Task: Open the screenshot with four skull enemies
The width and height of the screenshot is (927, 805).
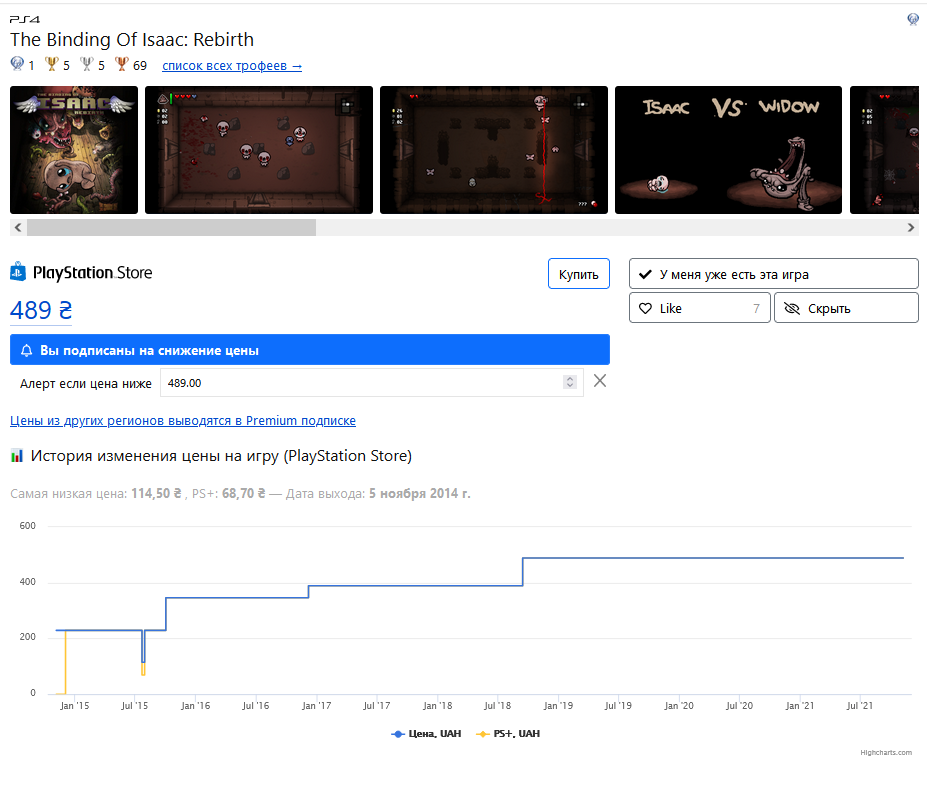Action: (x=259, y=150)
